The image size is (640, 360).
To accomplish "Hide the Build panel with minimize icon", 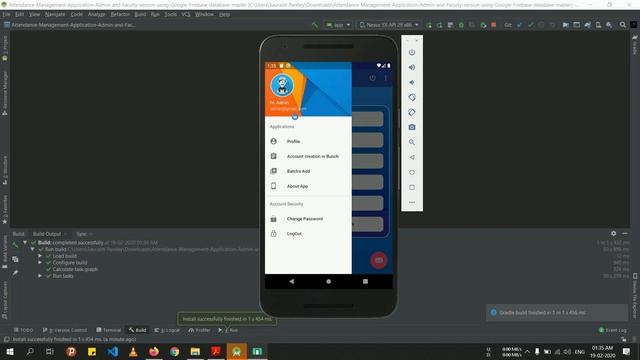I will coord(625,233).
